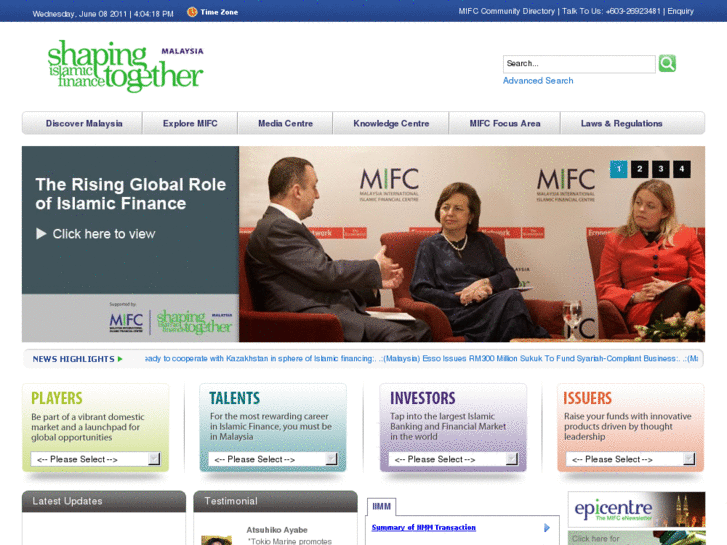Click The Rising Global Role of Islamic Finance heading
This screenshot has width=727, height=545.
coord(130,194)
